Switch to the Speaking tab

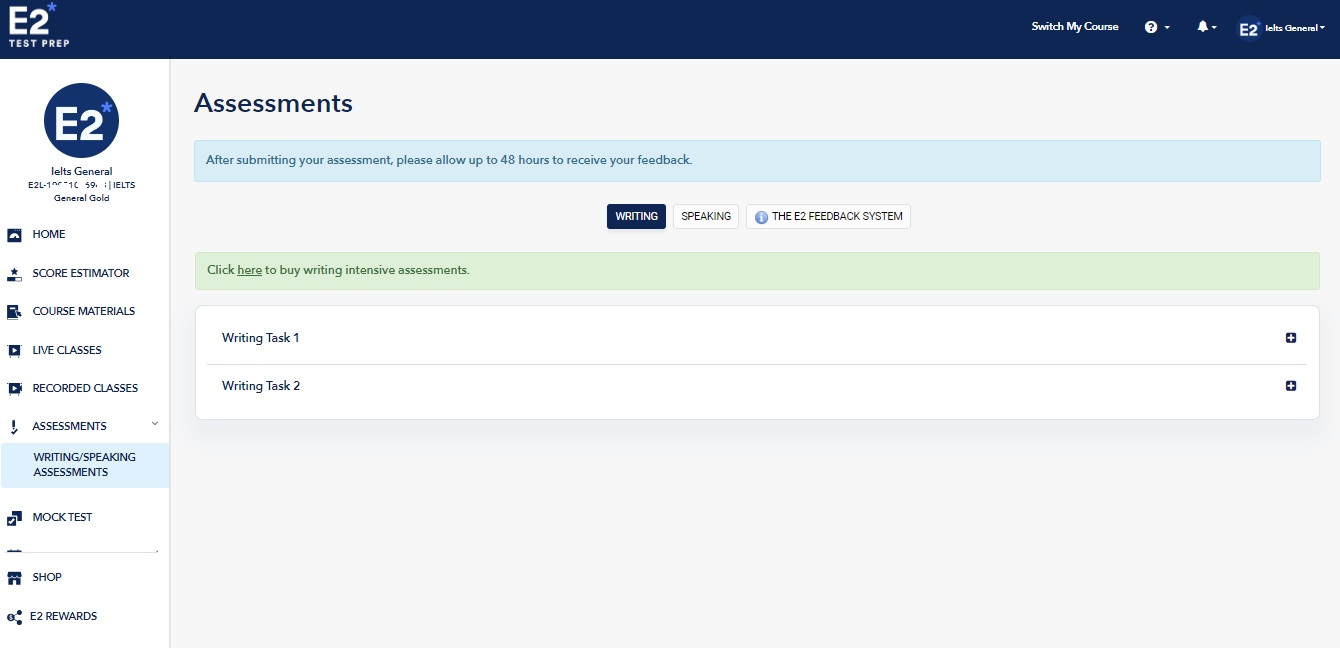[706, 217]
